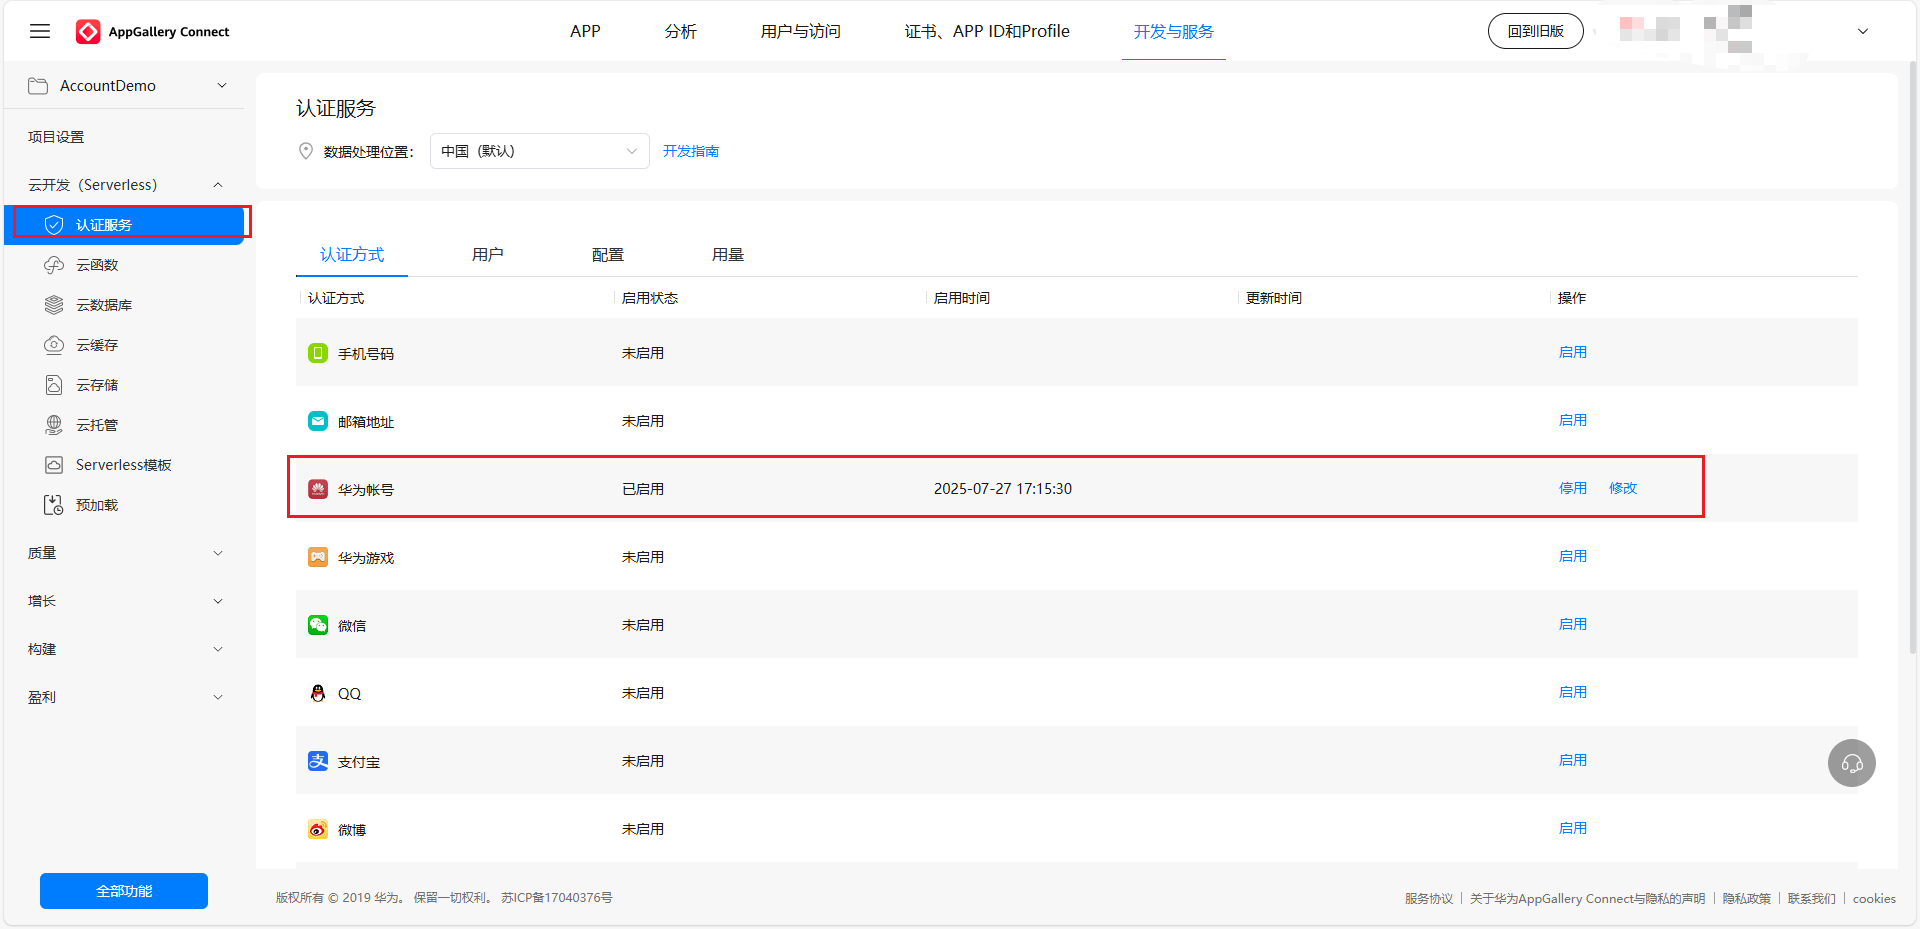
Task: Open the 开发与服务 top menu
Action: [x=1174, y=31]
